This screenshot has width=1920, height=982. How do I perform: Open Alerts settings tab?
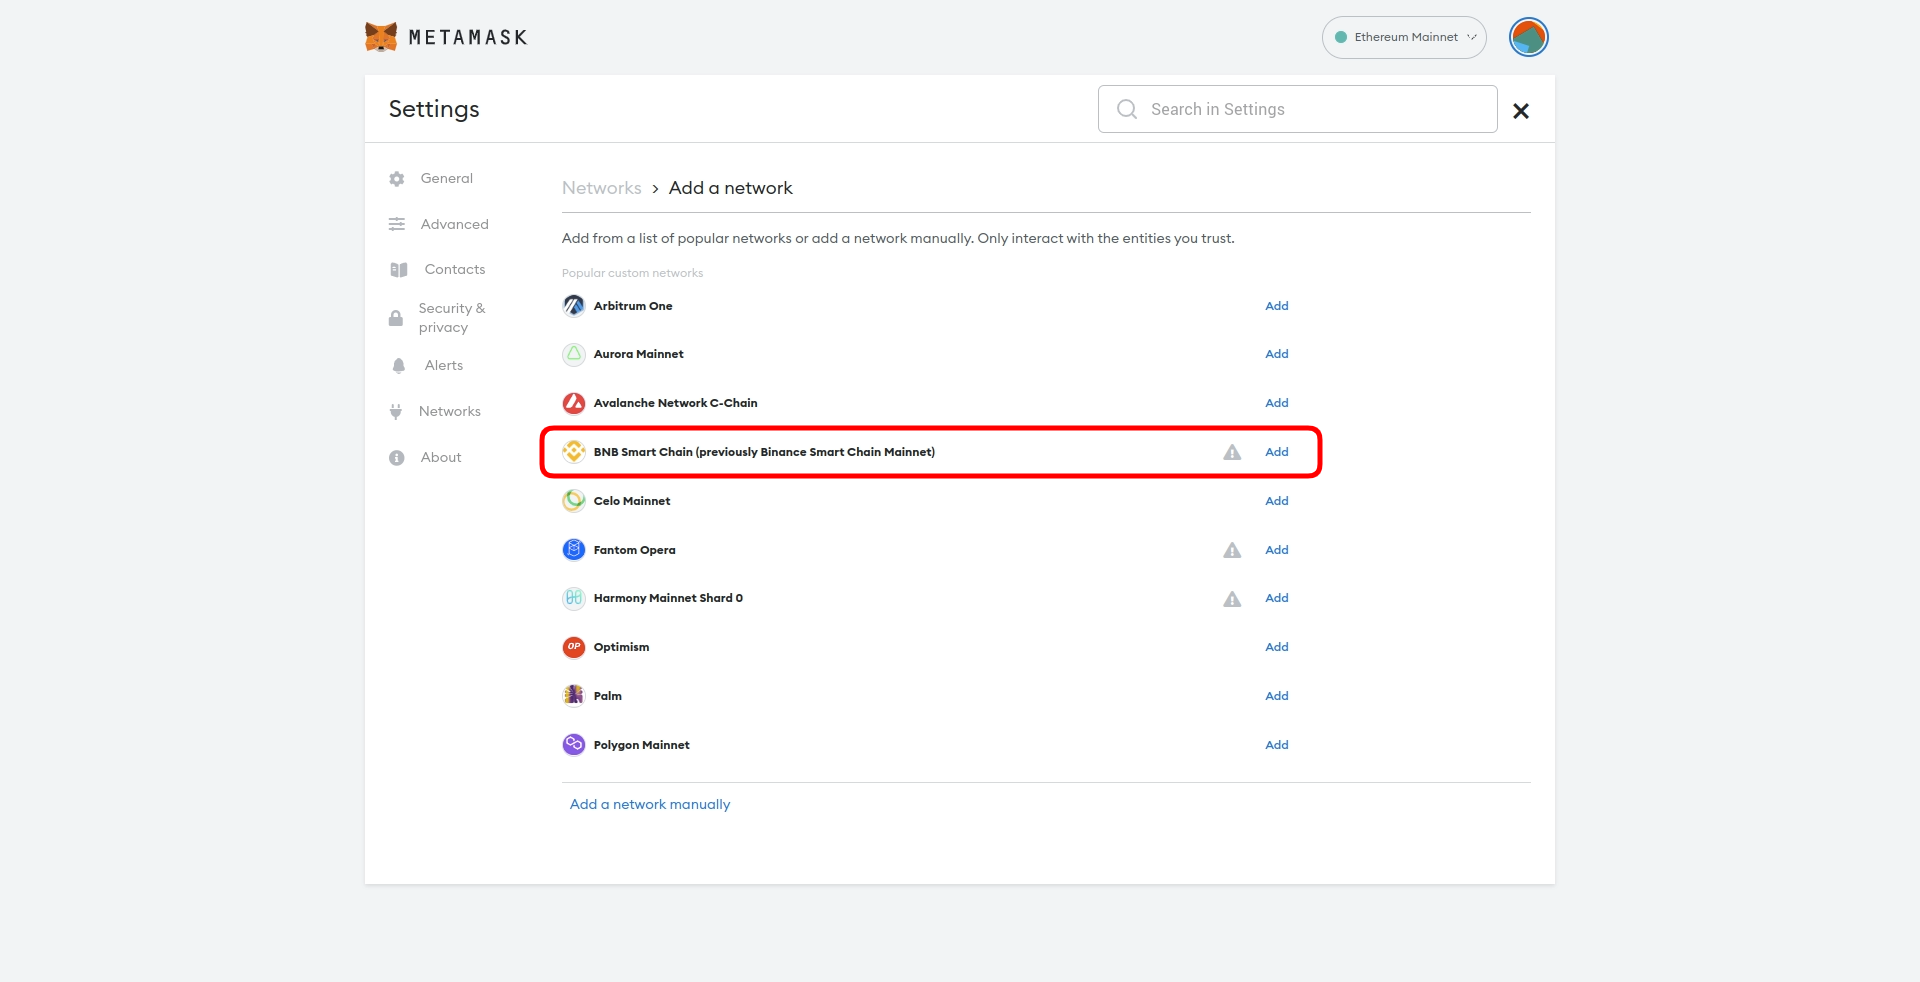443,365
